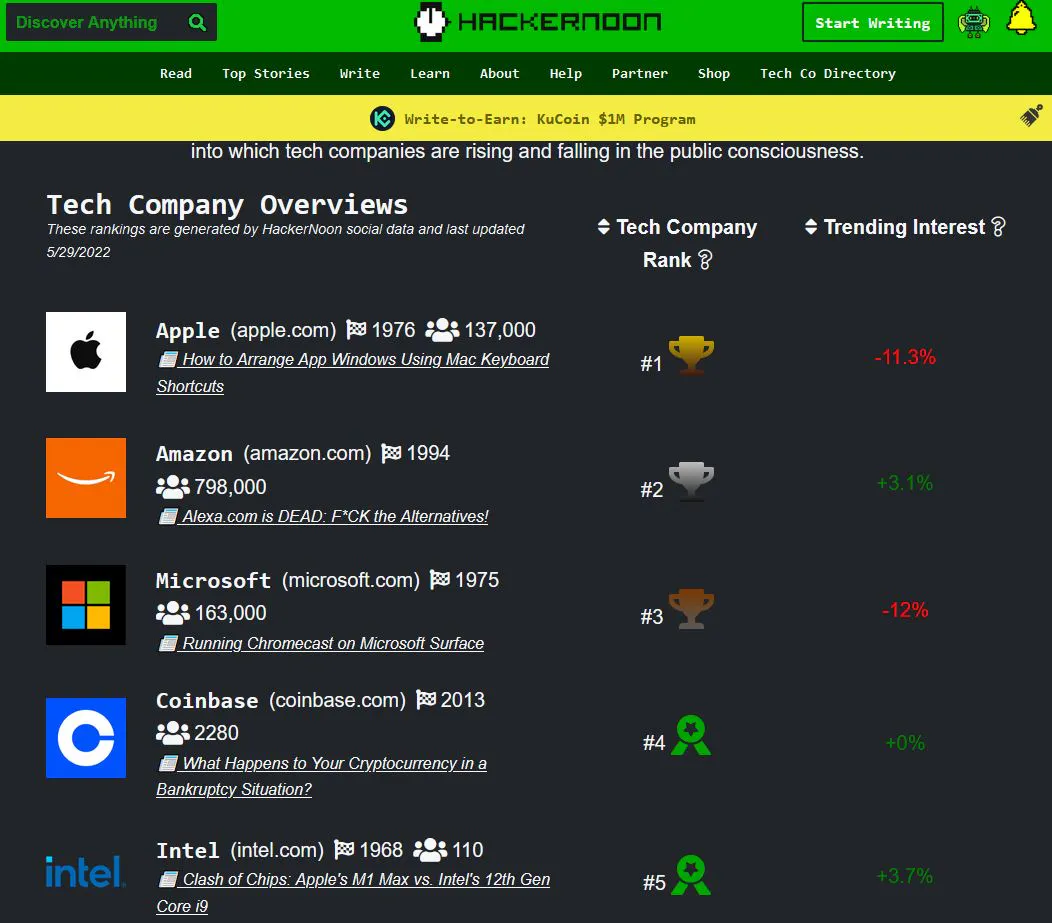Click the search magnifier icon

[196, 21]
